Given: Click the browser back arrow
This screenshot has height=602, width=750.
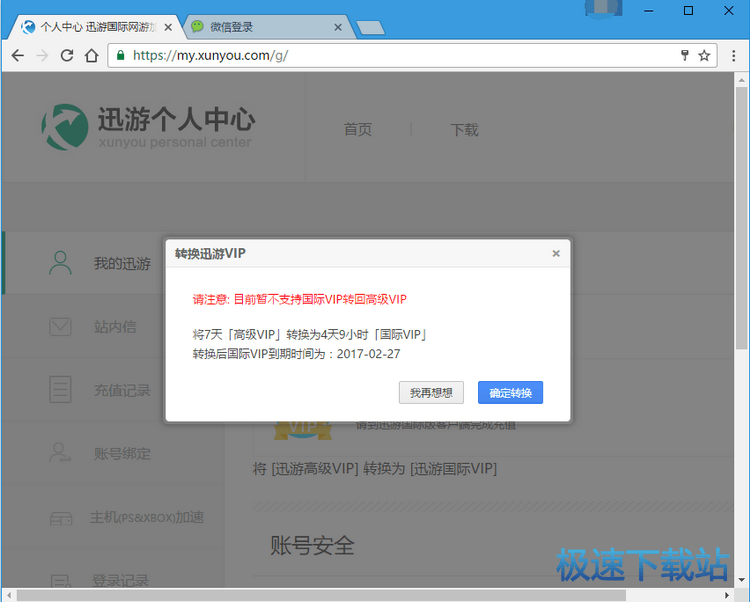Looking at the screenshot, I should click(18, 55).
